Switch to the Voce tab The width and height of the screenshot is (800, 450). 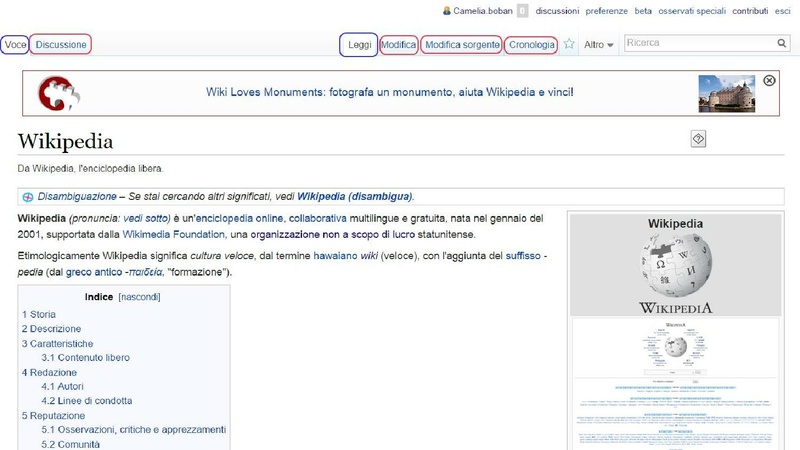click(x=15, y=44)
